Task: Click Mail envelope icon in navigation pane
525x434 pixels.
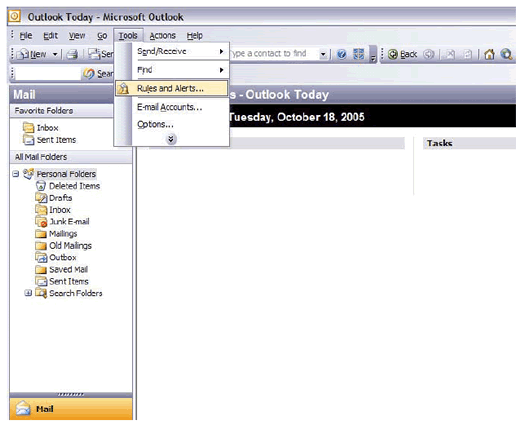Action: pos(23,408)
